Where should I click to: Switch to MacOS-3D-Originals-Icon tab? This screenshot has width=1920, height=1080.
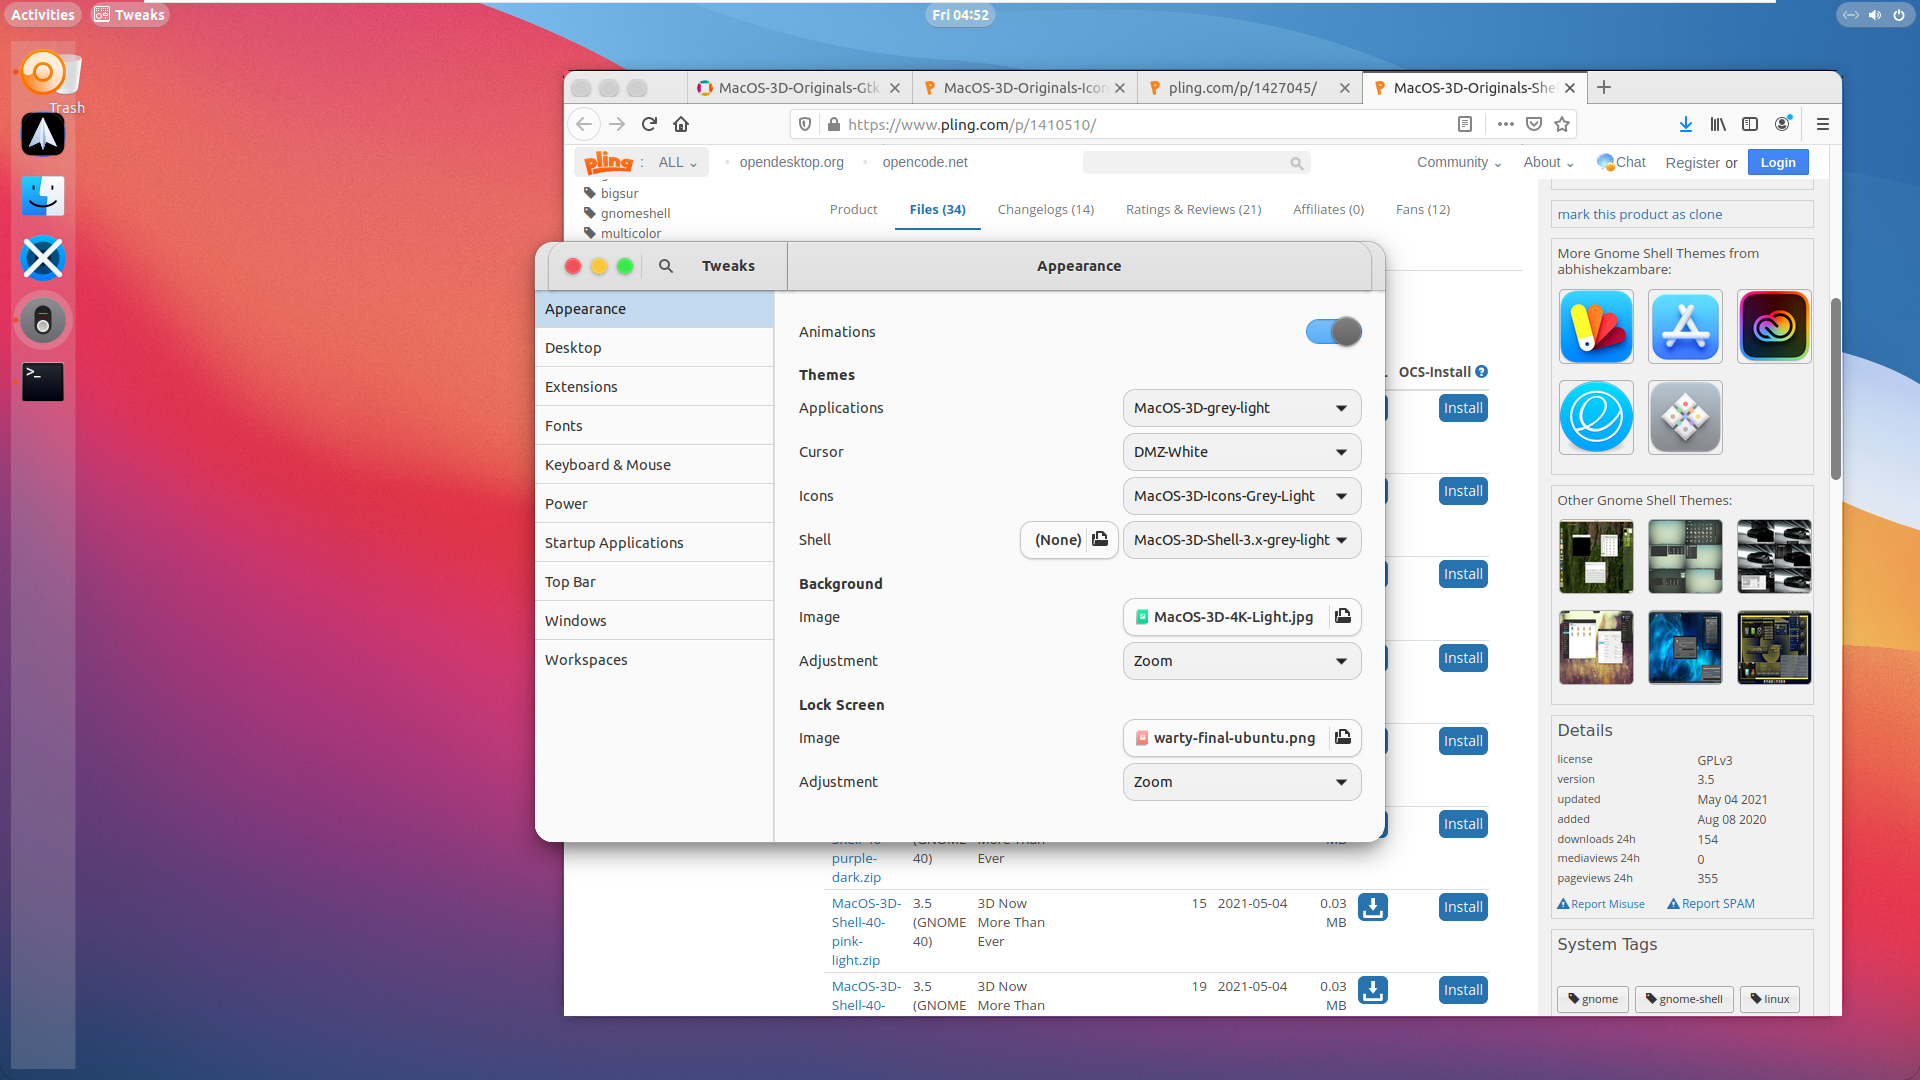[x=1024, y=88]
